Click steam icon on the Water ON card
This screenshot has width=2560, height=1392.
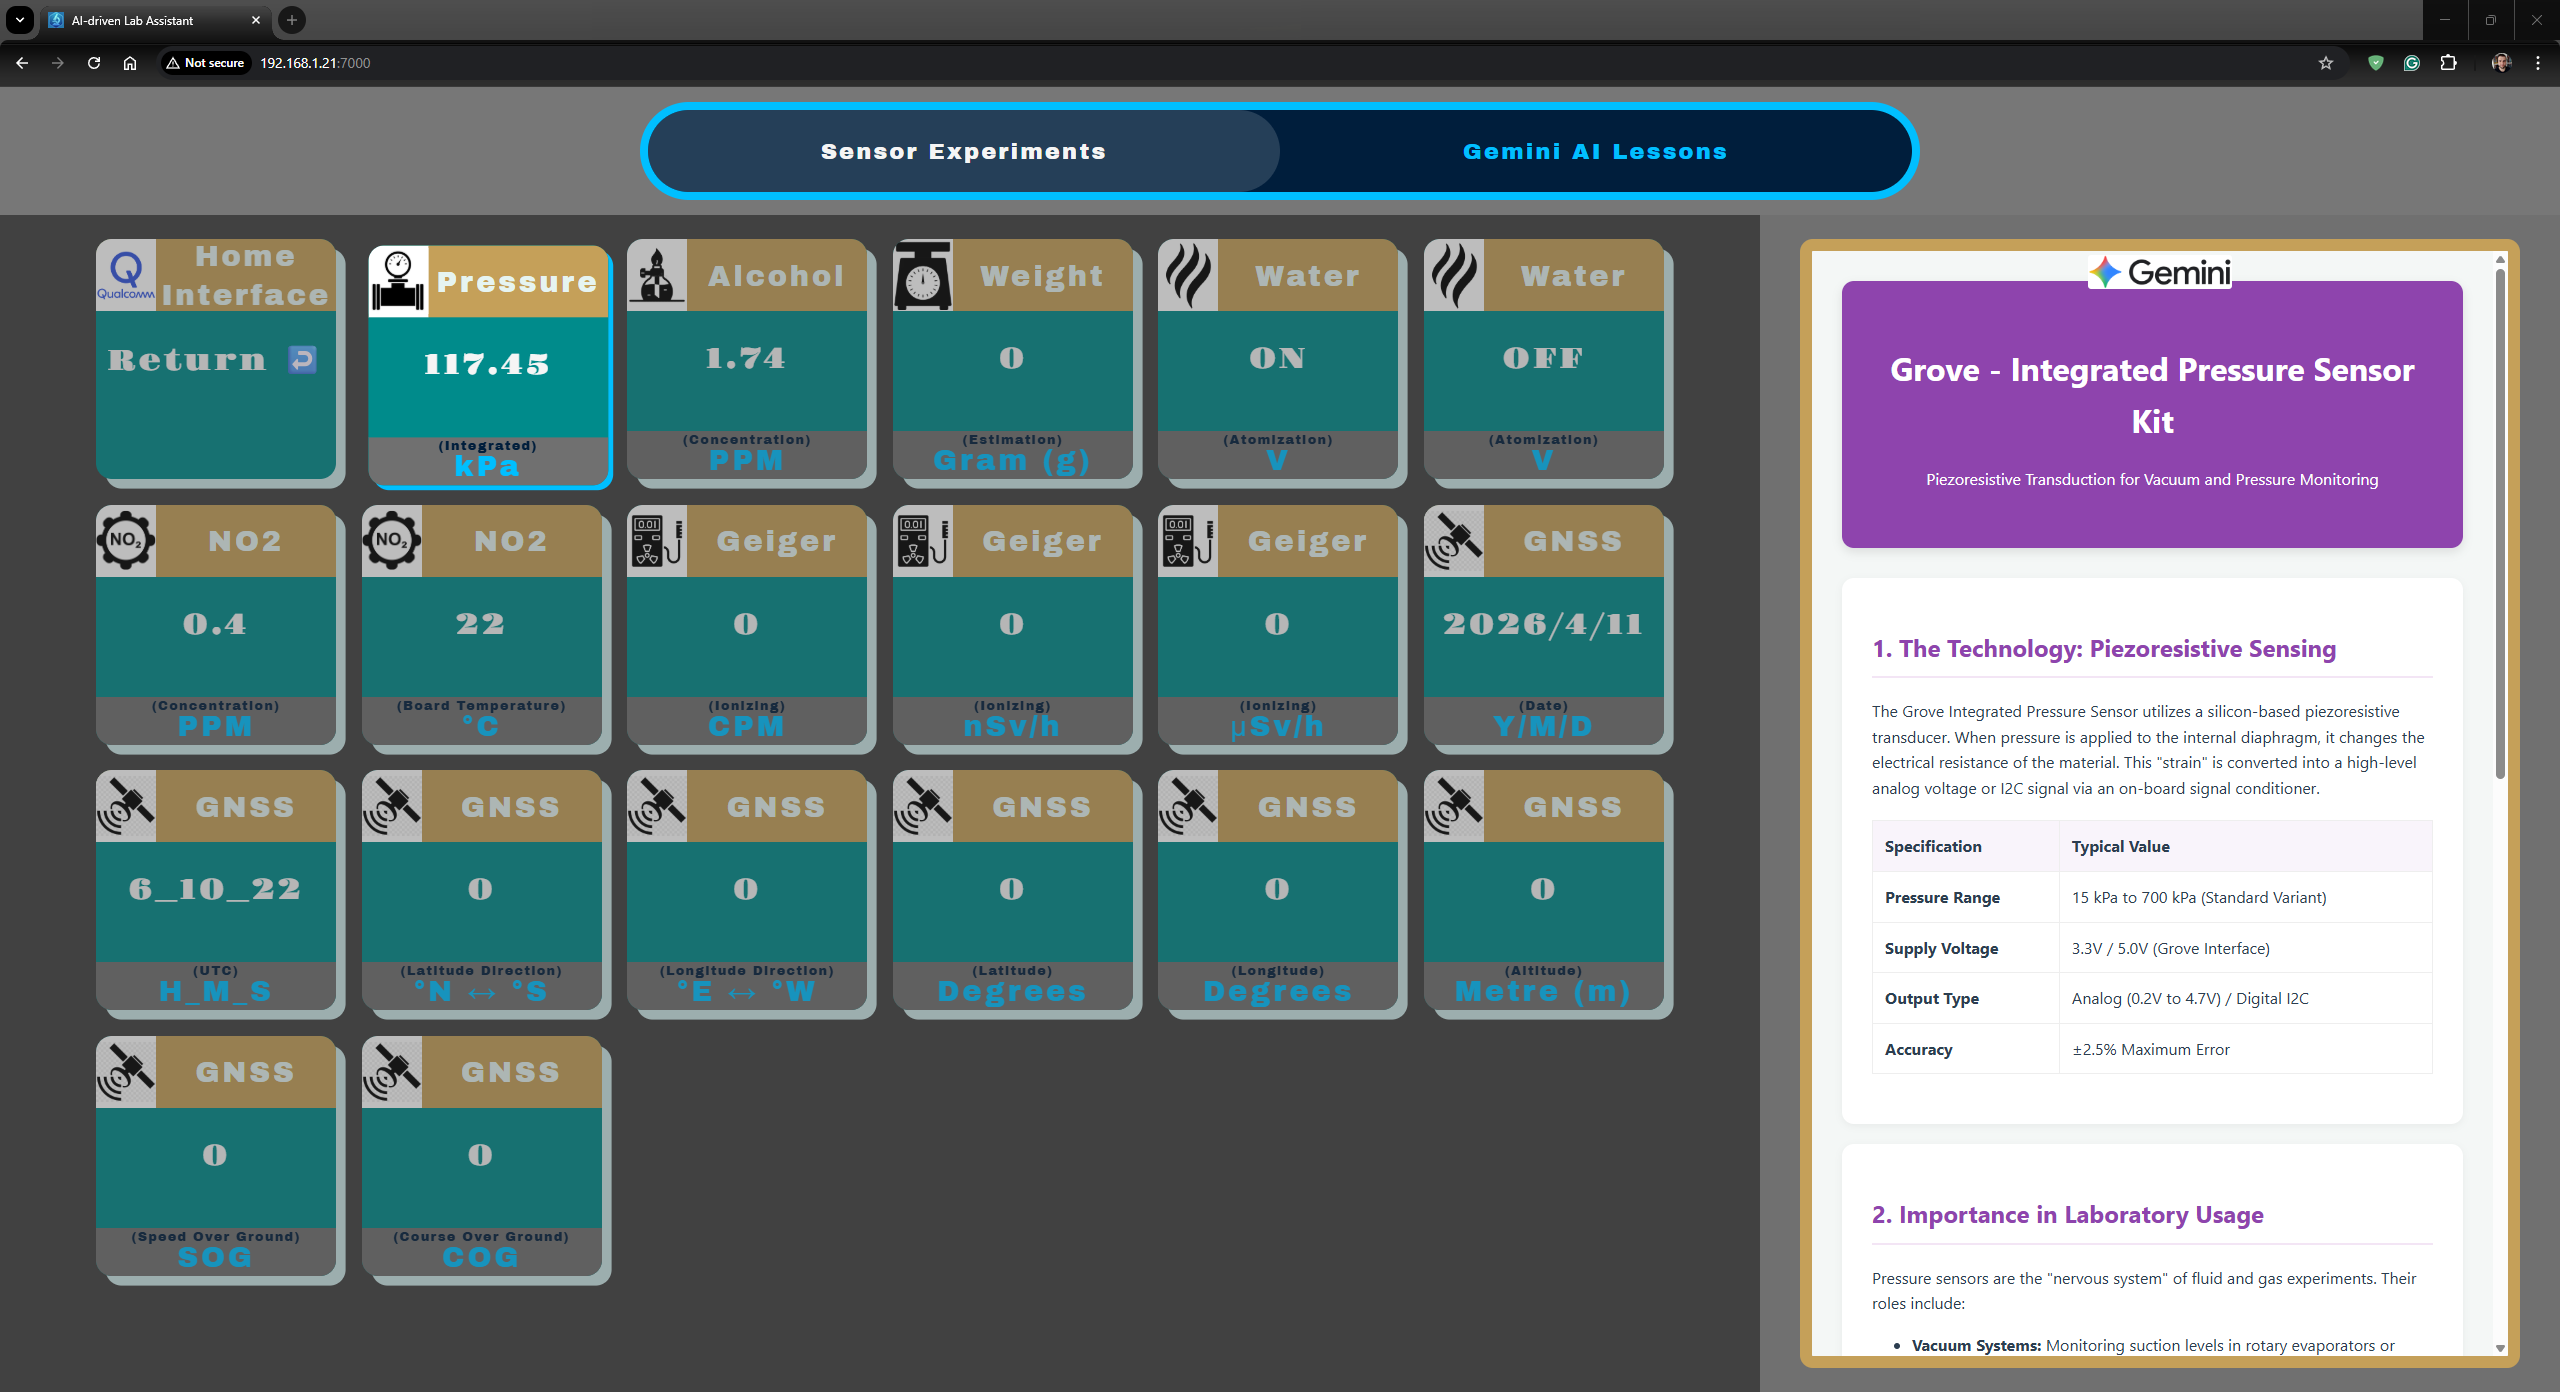(1188, 275)
